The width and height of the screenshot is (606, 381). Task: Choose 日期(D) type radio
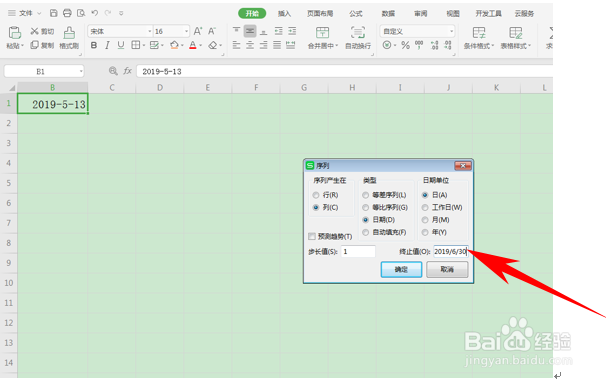[x=366, y=220]
